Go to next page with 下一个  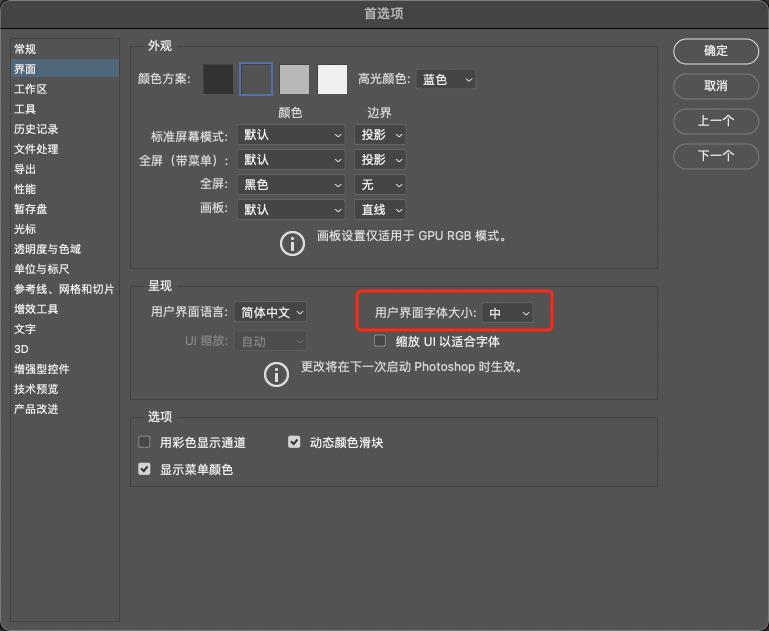(716, 156)
